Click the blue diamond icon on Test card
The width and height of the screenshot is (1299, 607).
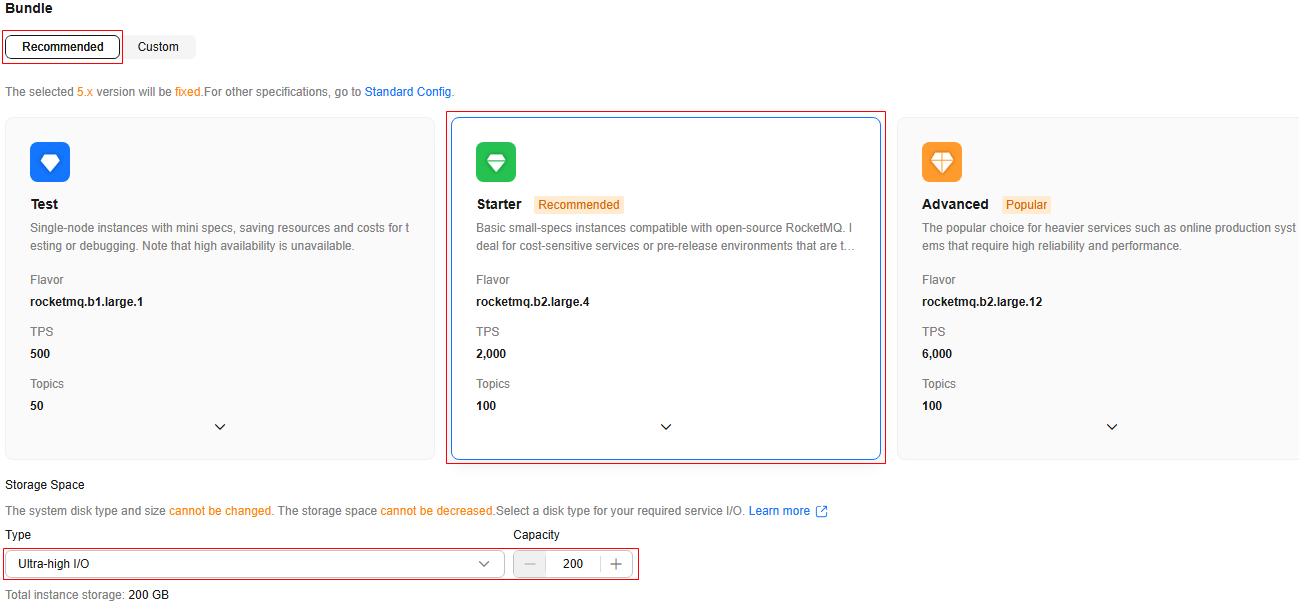pyautogui.click(x=50, y=162)
